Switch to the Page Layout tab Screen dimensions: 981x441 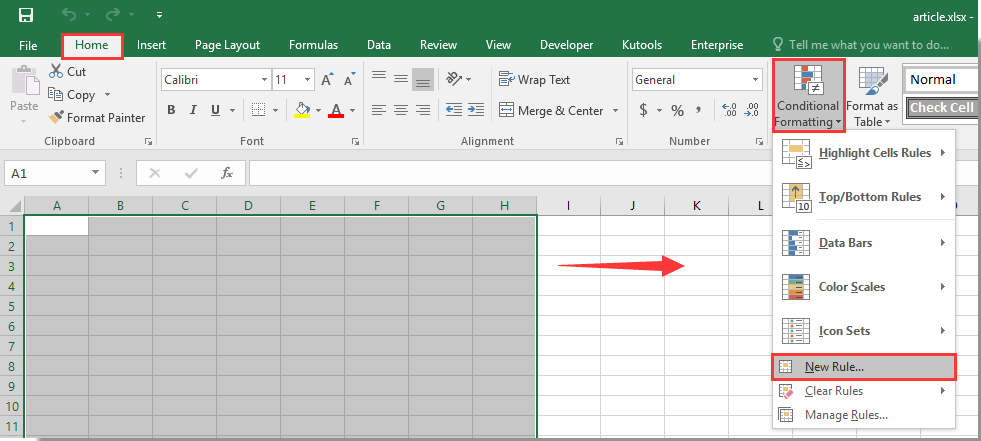coord(227,45)
